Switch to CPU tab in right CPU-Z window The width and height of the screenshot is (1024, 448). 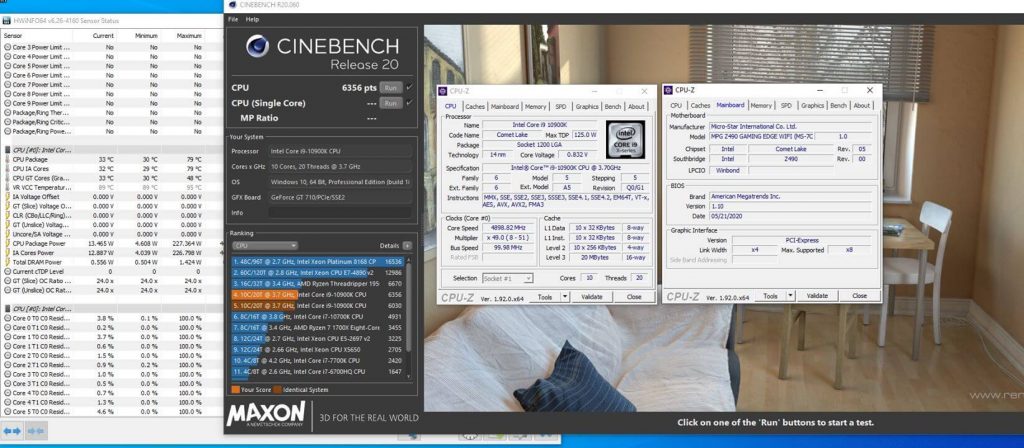(x=676, y=105)
